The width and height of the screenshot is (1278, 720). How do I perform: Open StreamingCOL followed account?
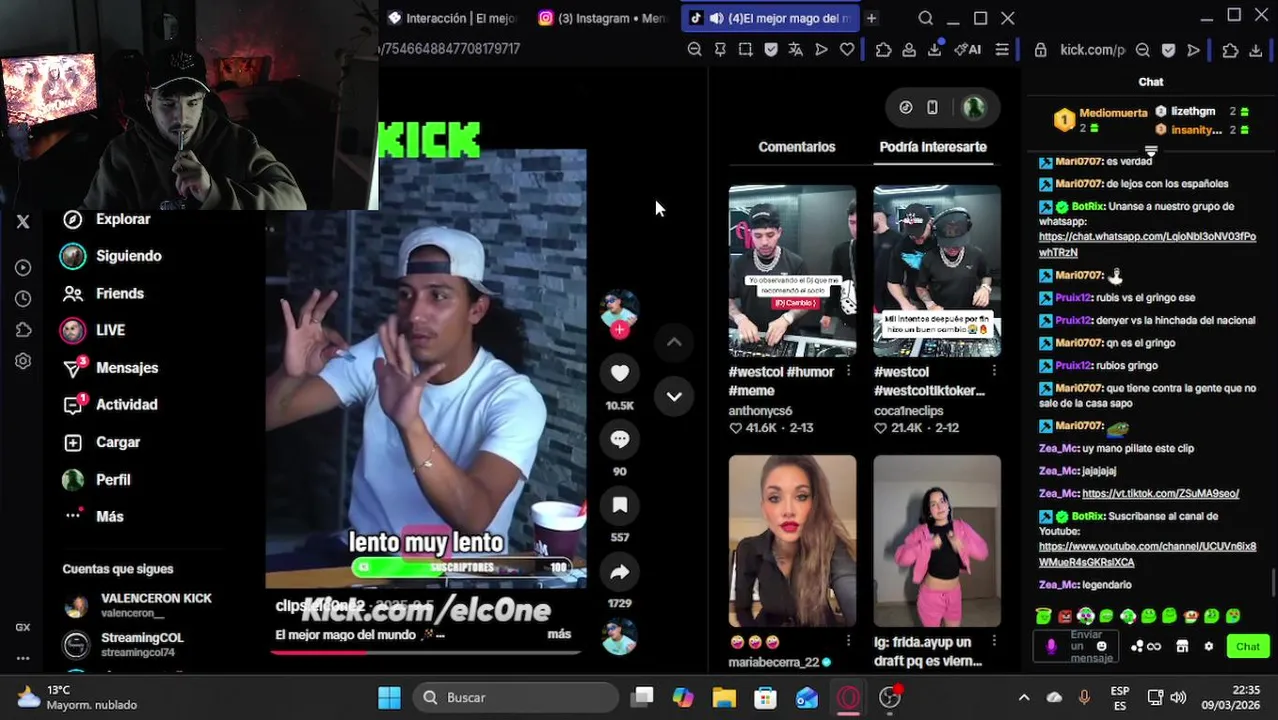[x=125, y=644]
